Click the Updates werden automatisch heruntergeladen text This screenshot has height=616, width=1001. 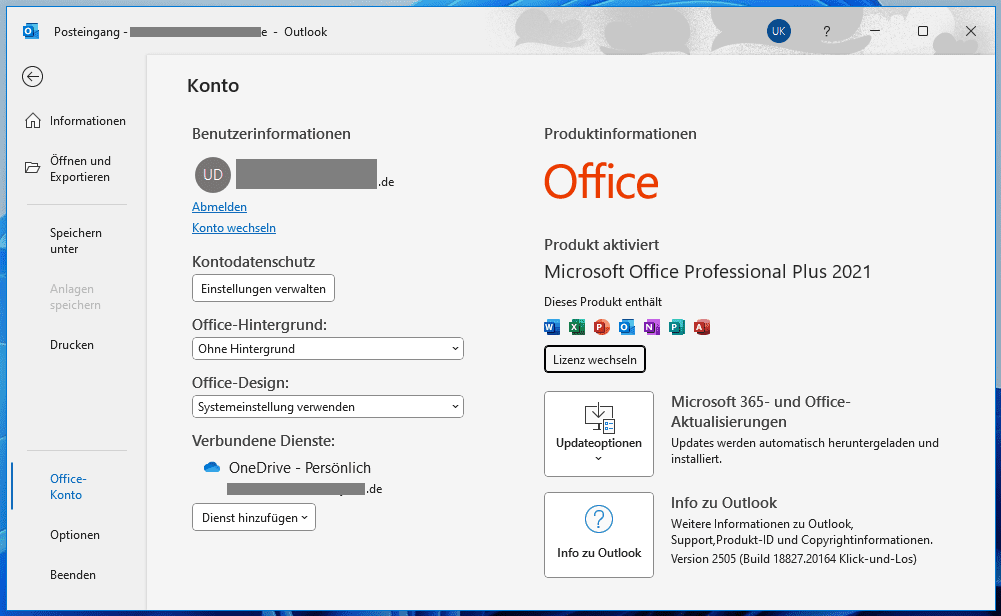click(x=804, y=451)
